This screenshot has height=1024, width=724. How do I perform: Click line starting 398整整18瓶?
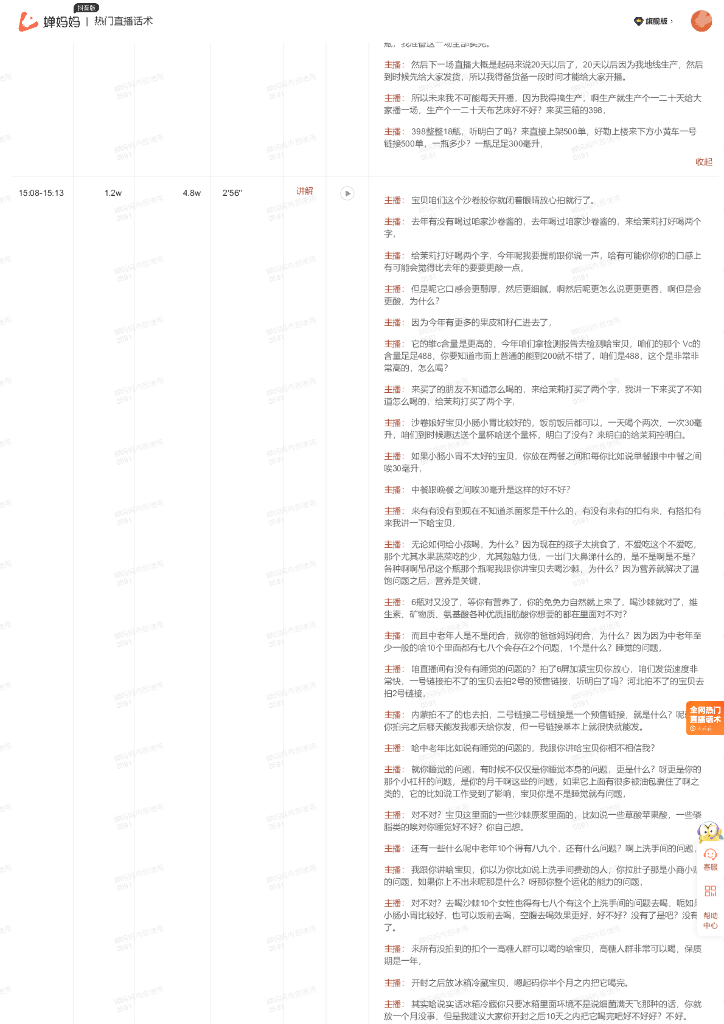[540, 138]
